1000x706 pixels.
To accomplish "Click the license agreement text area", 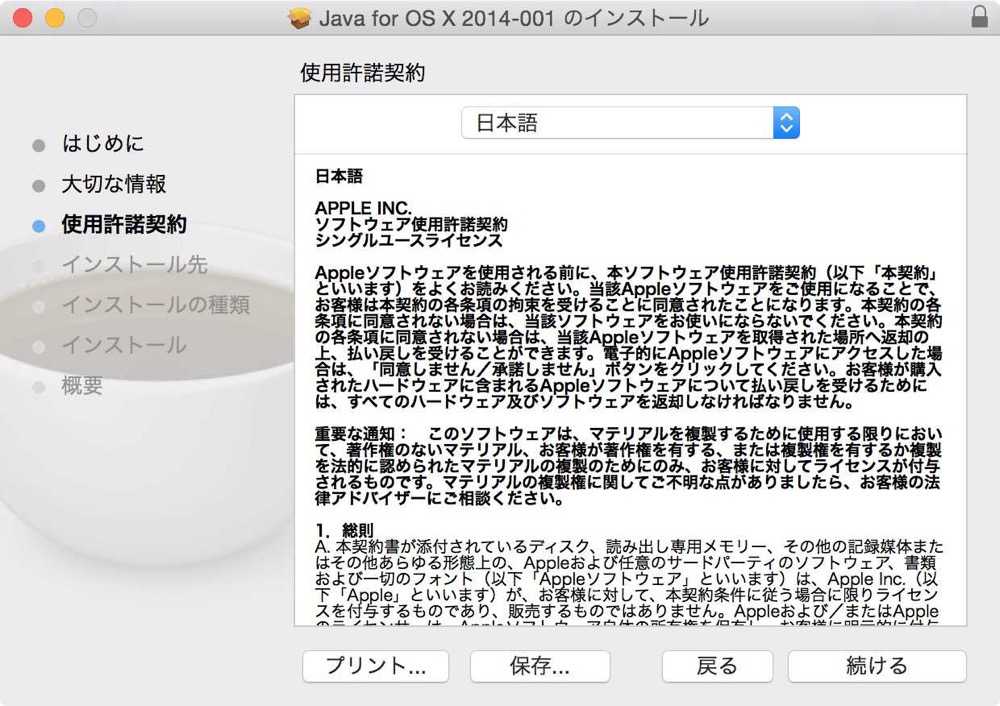I will [x=630, y=390].
